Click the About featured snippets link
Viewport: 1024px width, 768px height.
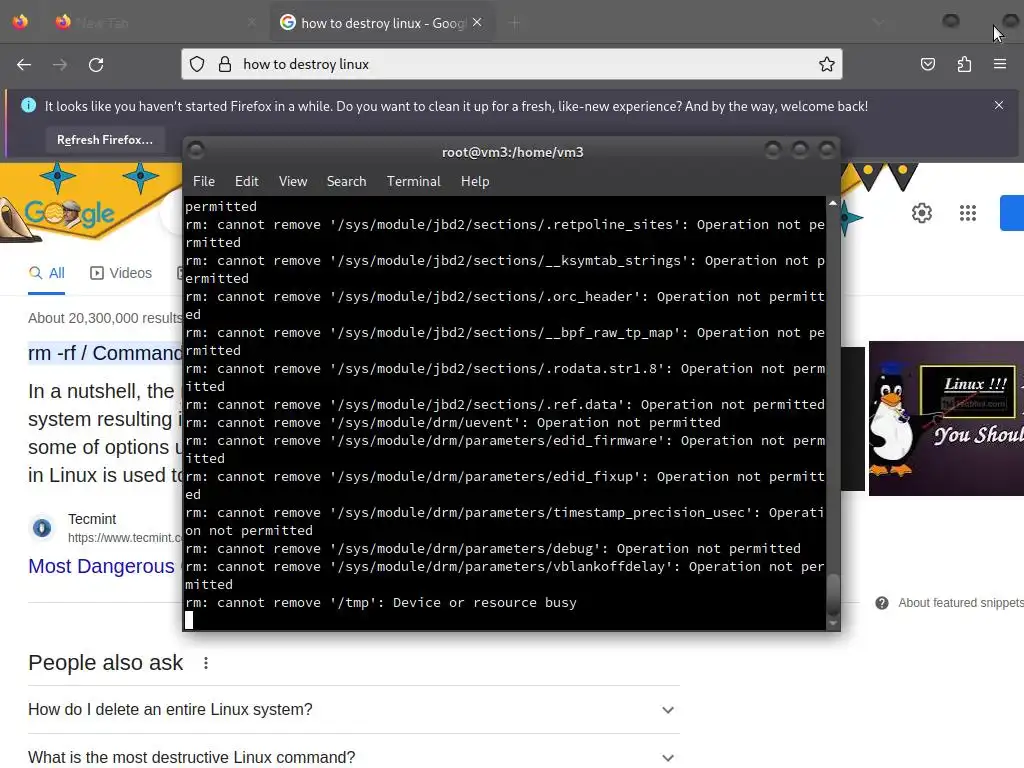coord(961,603)
